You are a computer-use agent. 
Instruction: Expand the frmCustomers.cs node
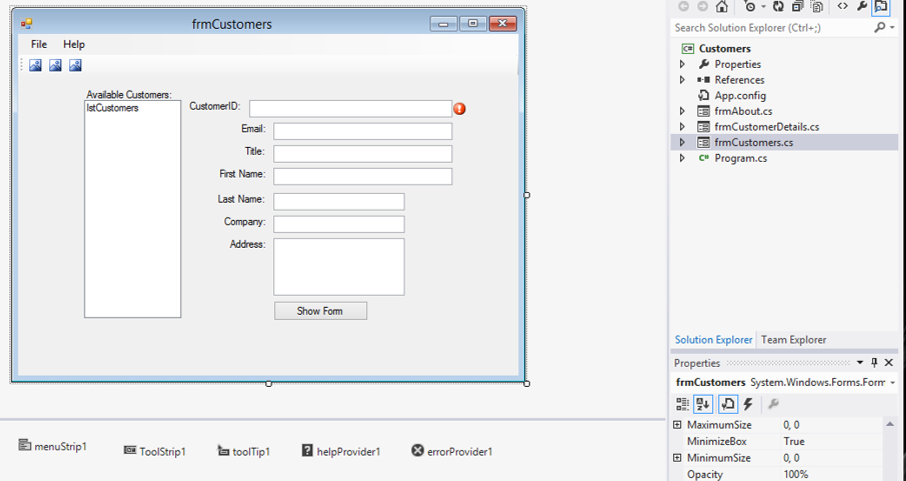682,142
